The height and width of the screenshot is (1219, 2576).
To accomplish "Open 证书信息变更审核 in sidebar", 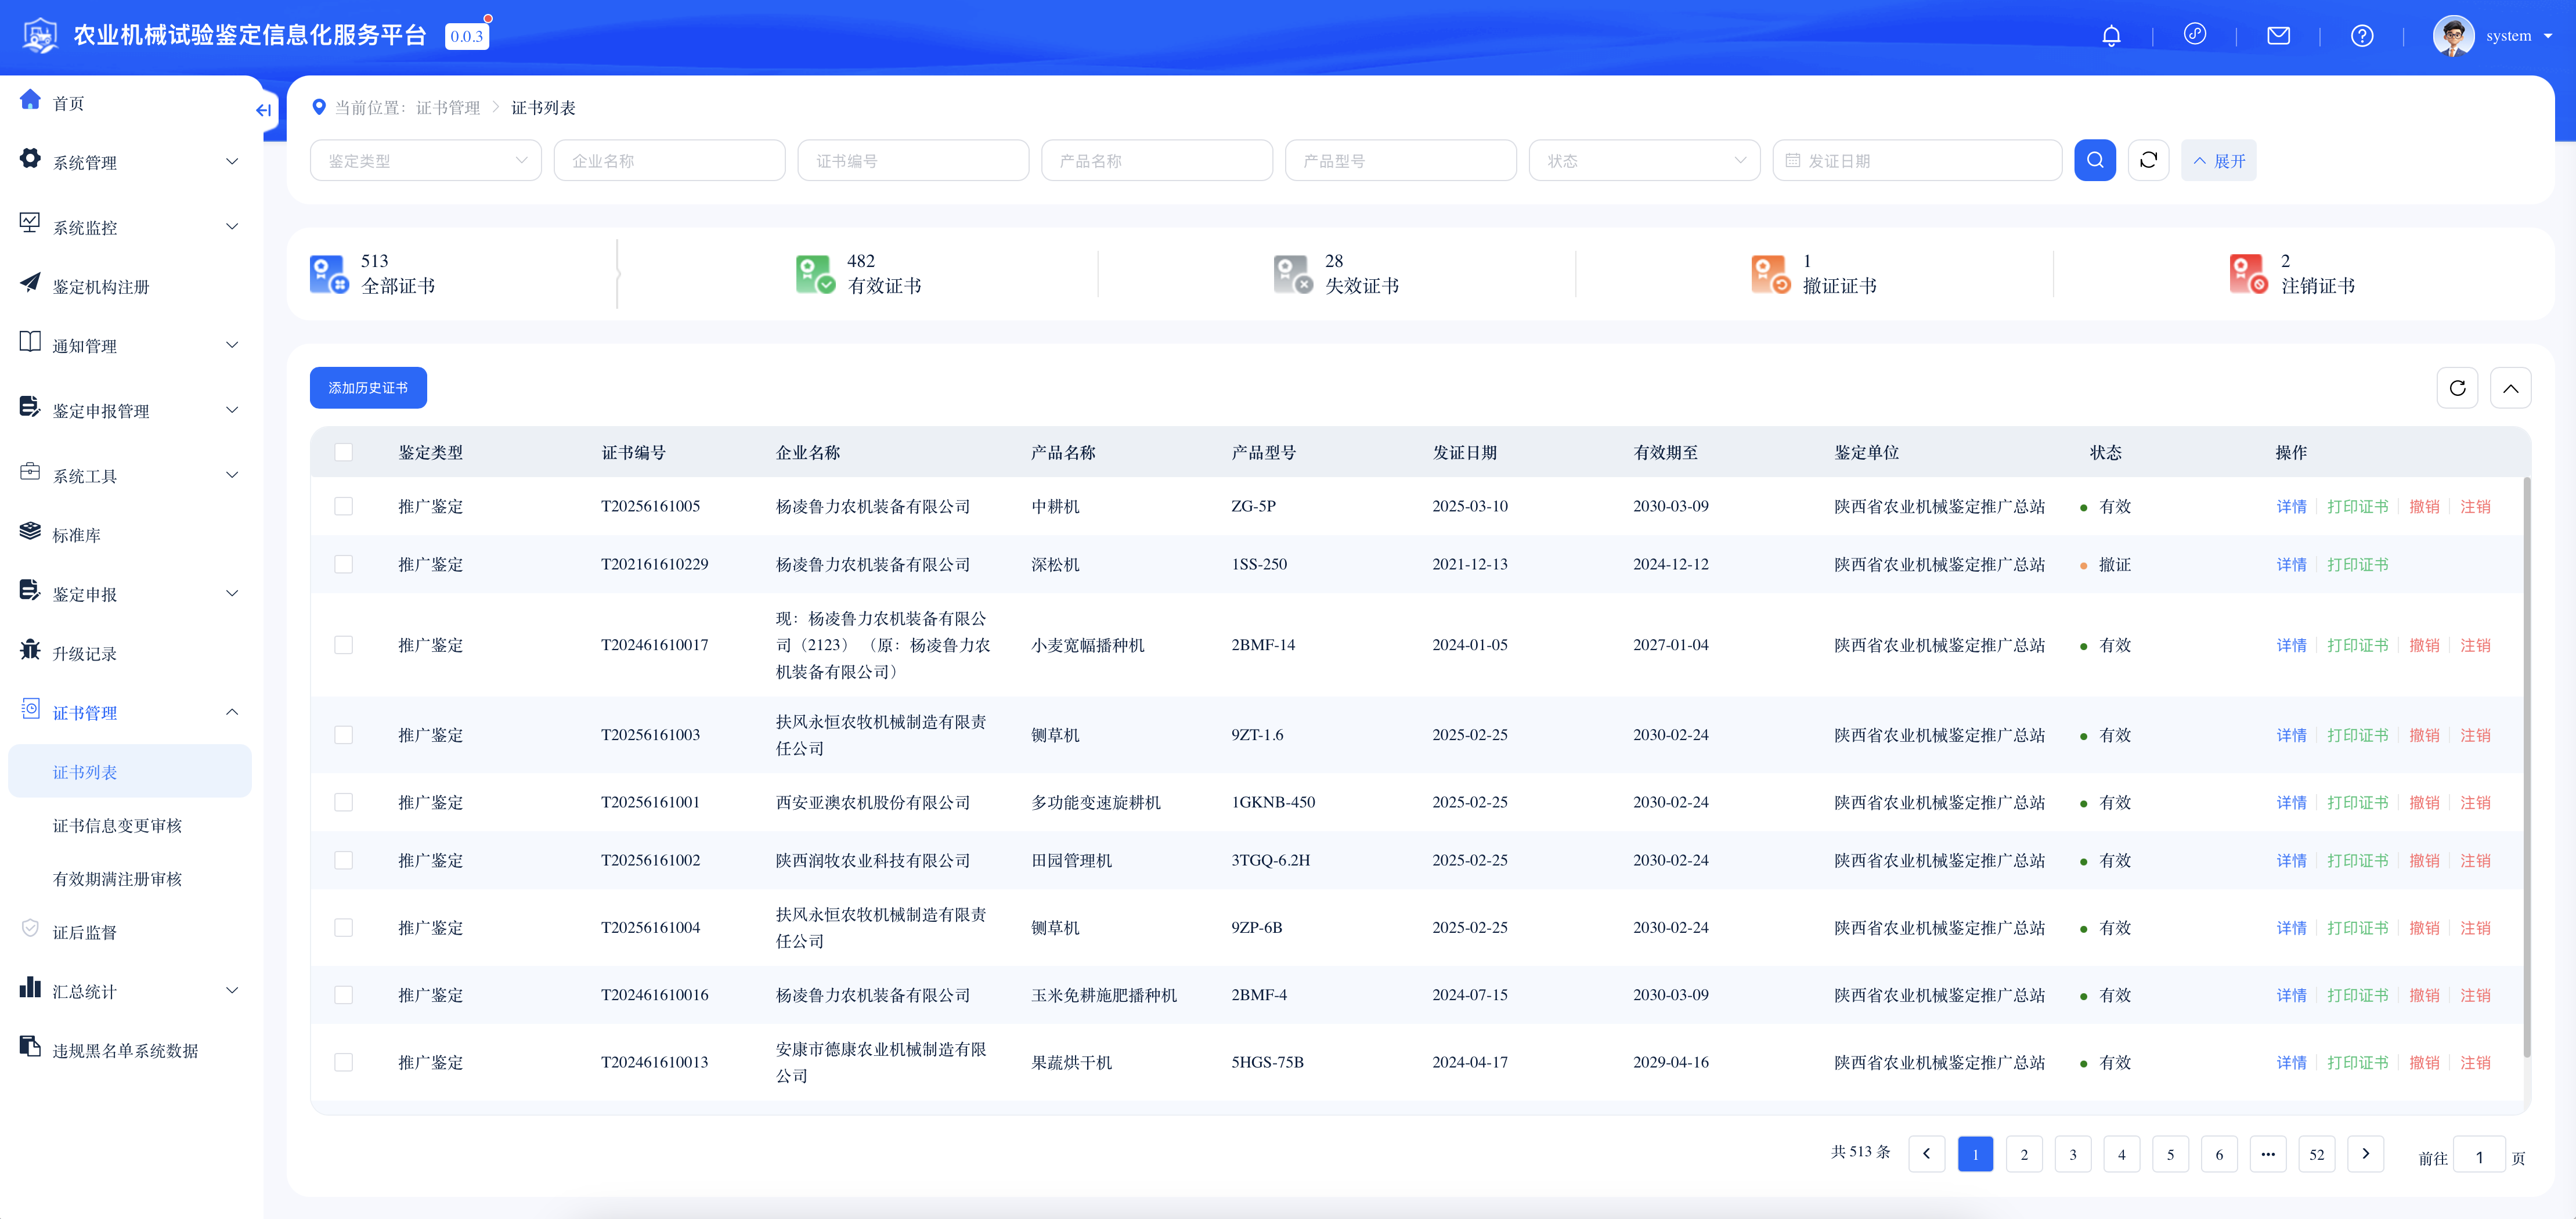I will [x=117, y=825].
